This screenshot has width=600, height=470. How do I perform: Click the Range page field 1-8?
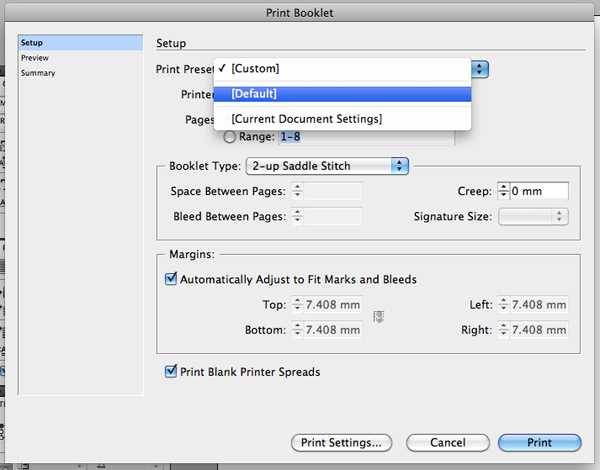[x=367, y=137]
